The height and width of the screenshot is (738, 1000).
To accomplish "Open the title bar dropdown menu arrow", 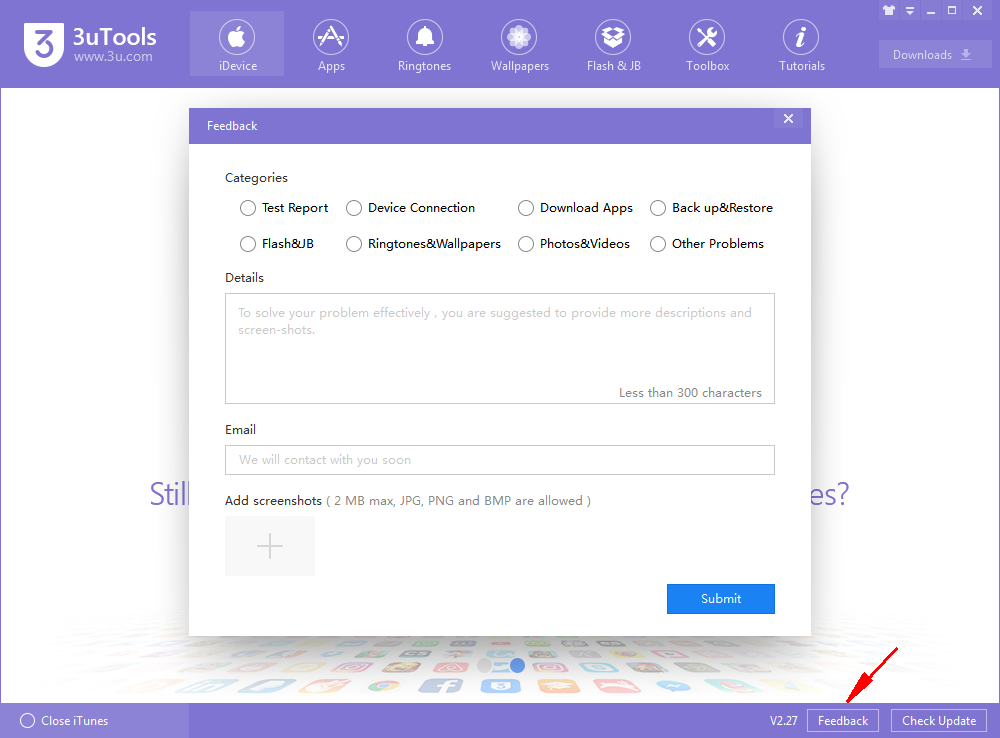I will [910, 11].
